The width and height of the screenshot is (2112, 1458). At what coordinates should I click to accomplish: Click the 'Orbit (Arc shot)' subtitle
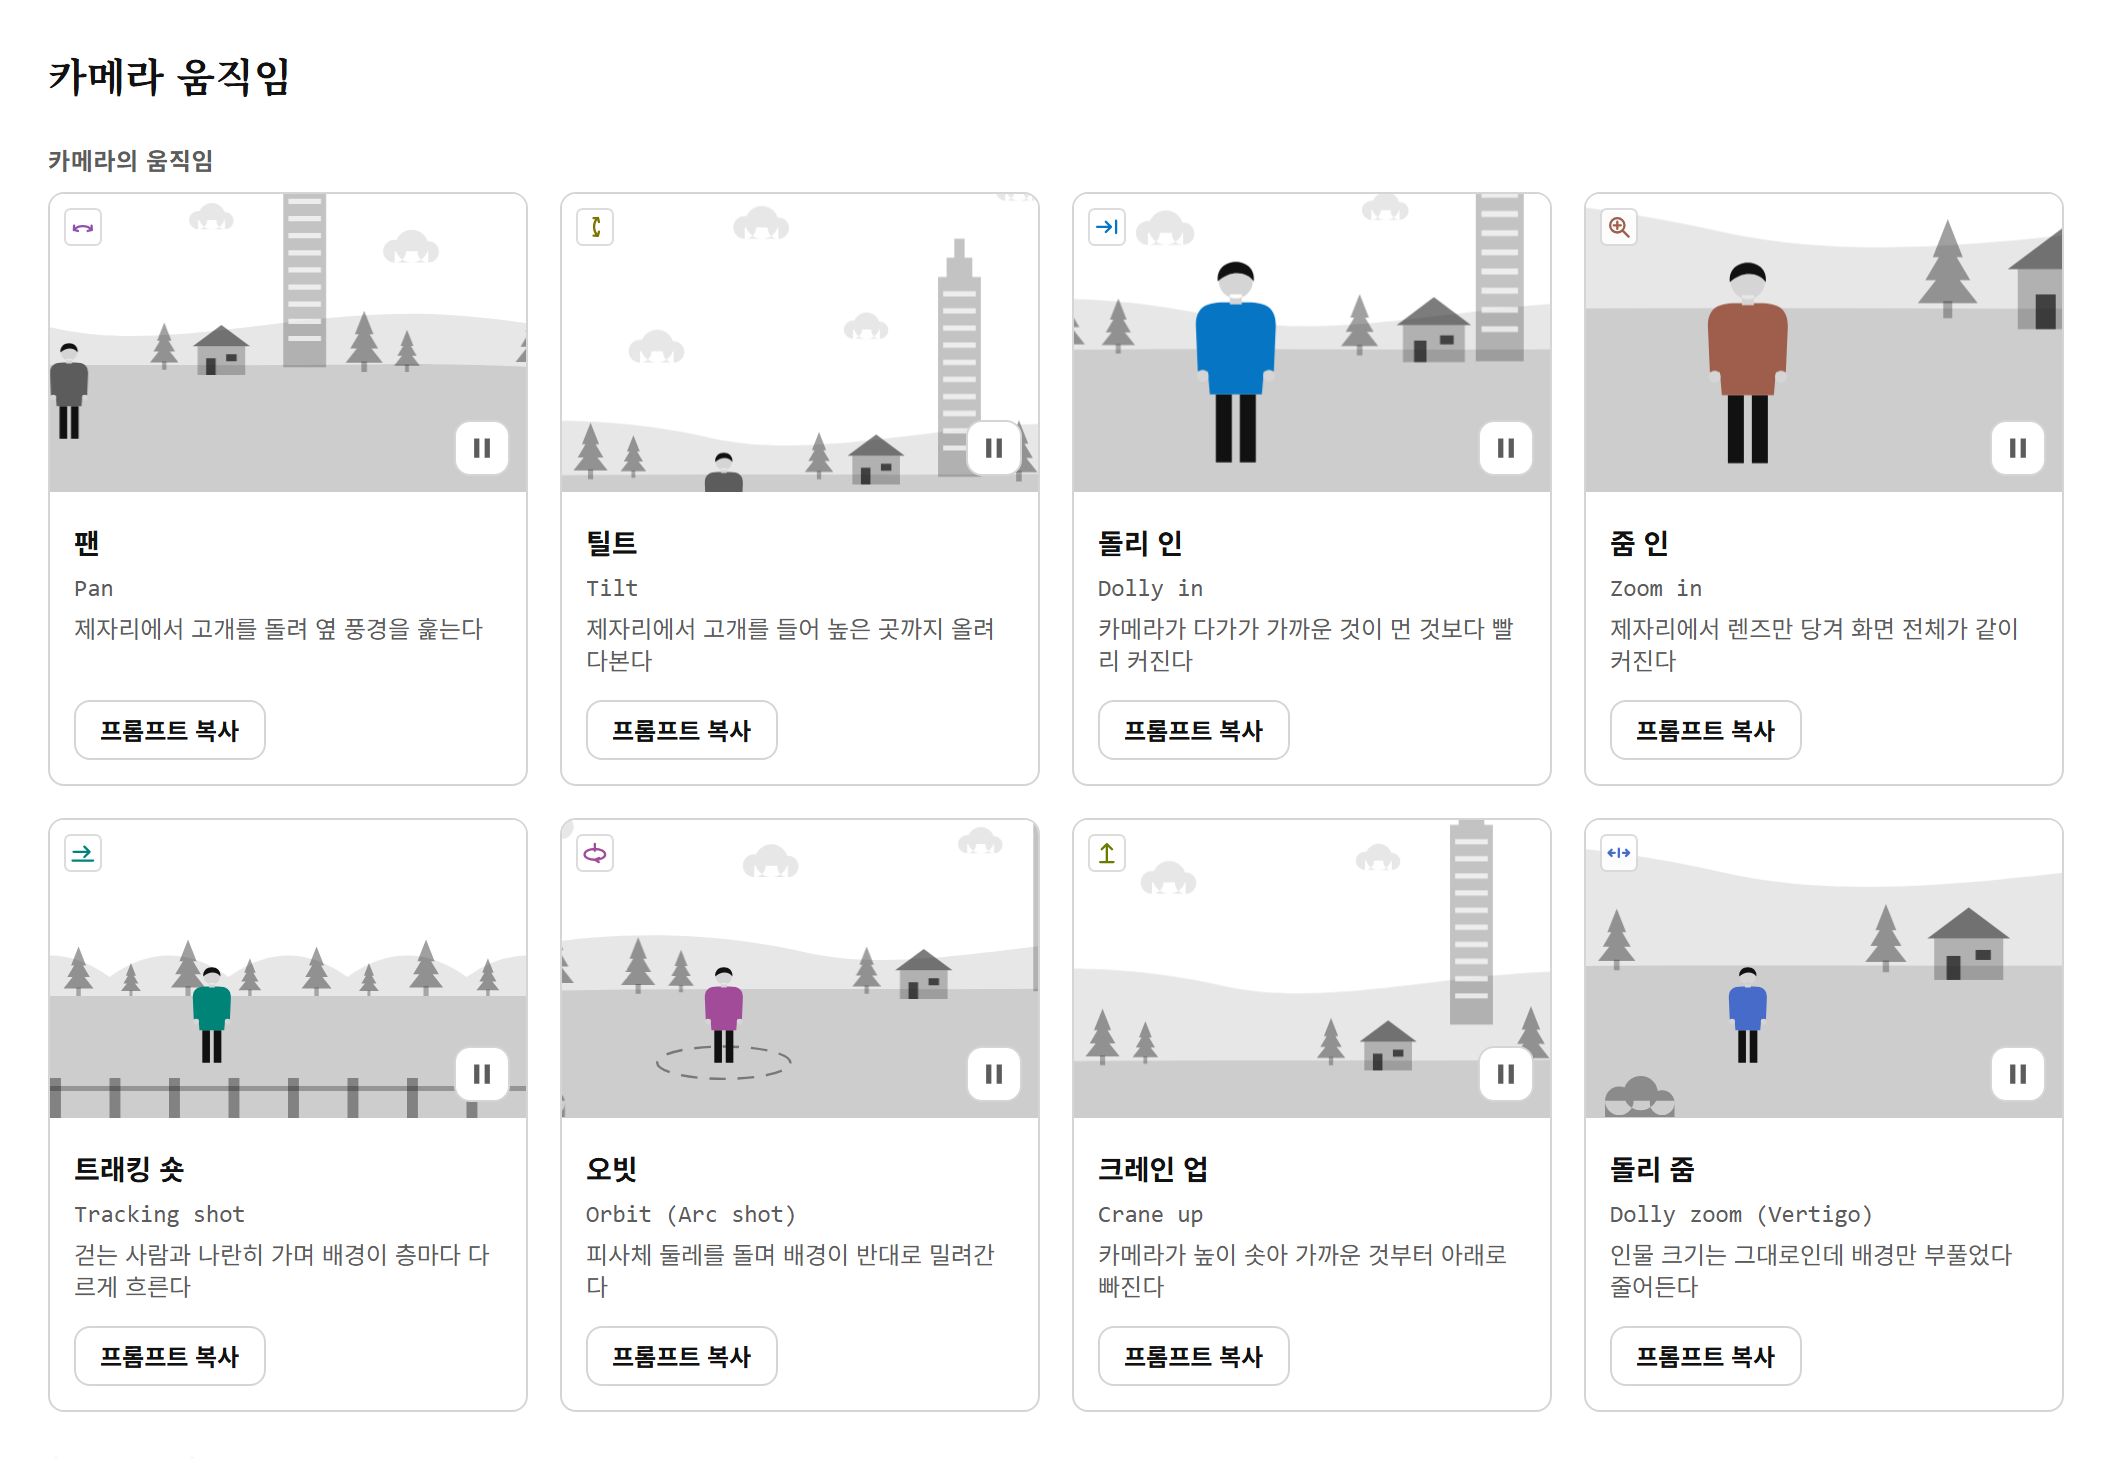click(x=691, y=1214)
